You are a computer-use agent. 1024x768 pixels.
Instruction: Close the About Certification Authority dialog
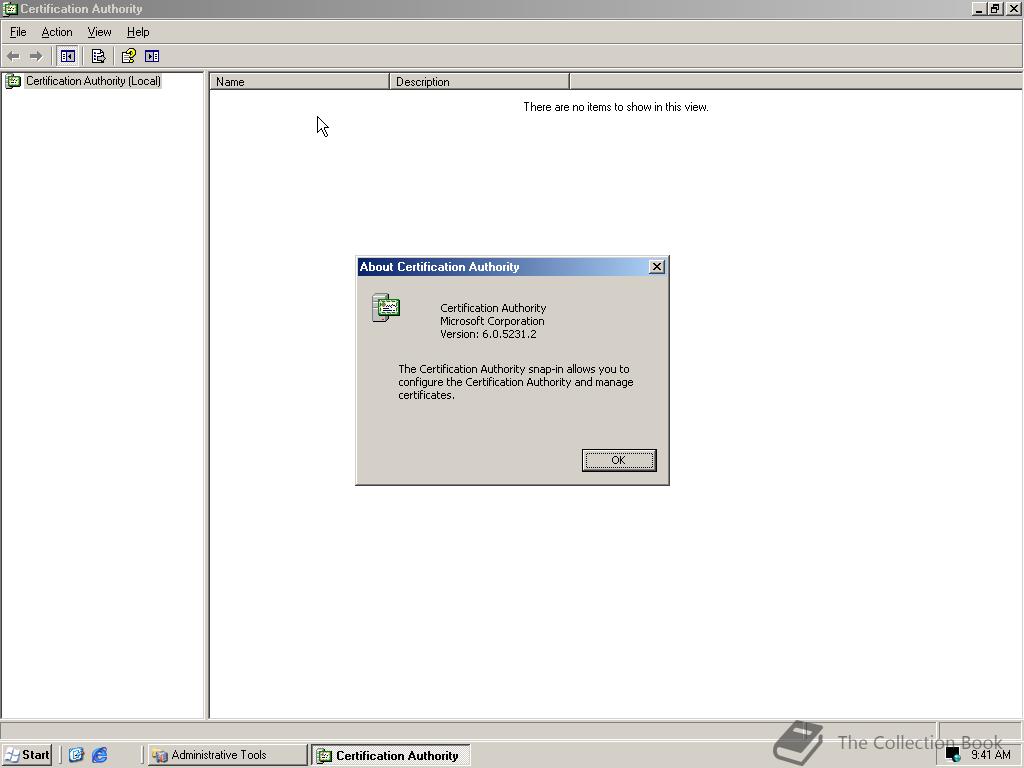click(x=656, y=266)
